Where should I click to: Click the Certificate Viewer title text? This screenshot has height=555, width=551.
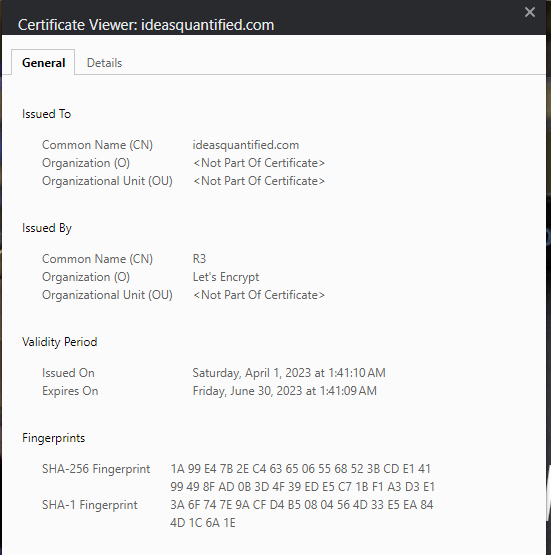[146, 25]
